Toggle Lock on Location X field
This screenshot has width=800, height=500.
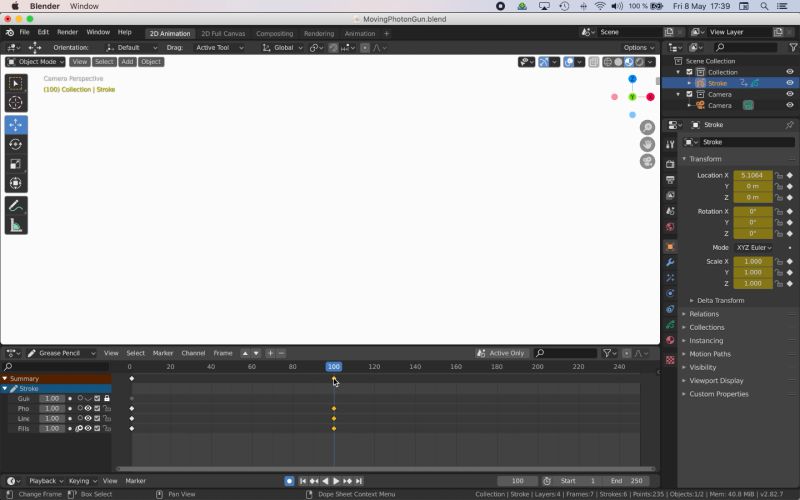pos(779,175)
